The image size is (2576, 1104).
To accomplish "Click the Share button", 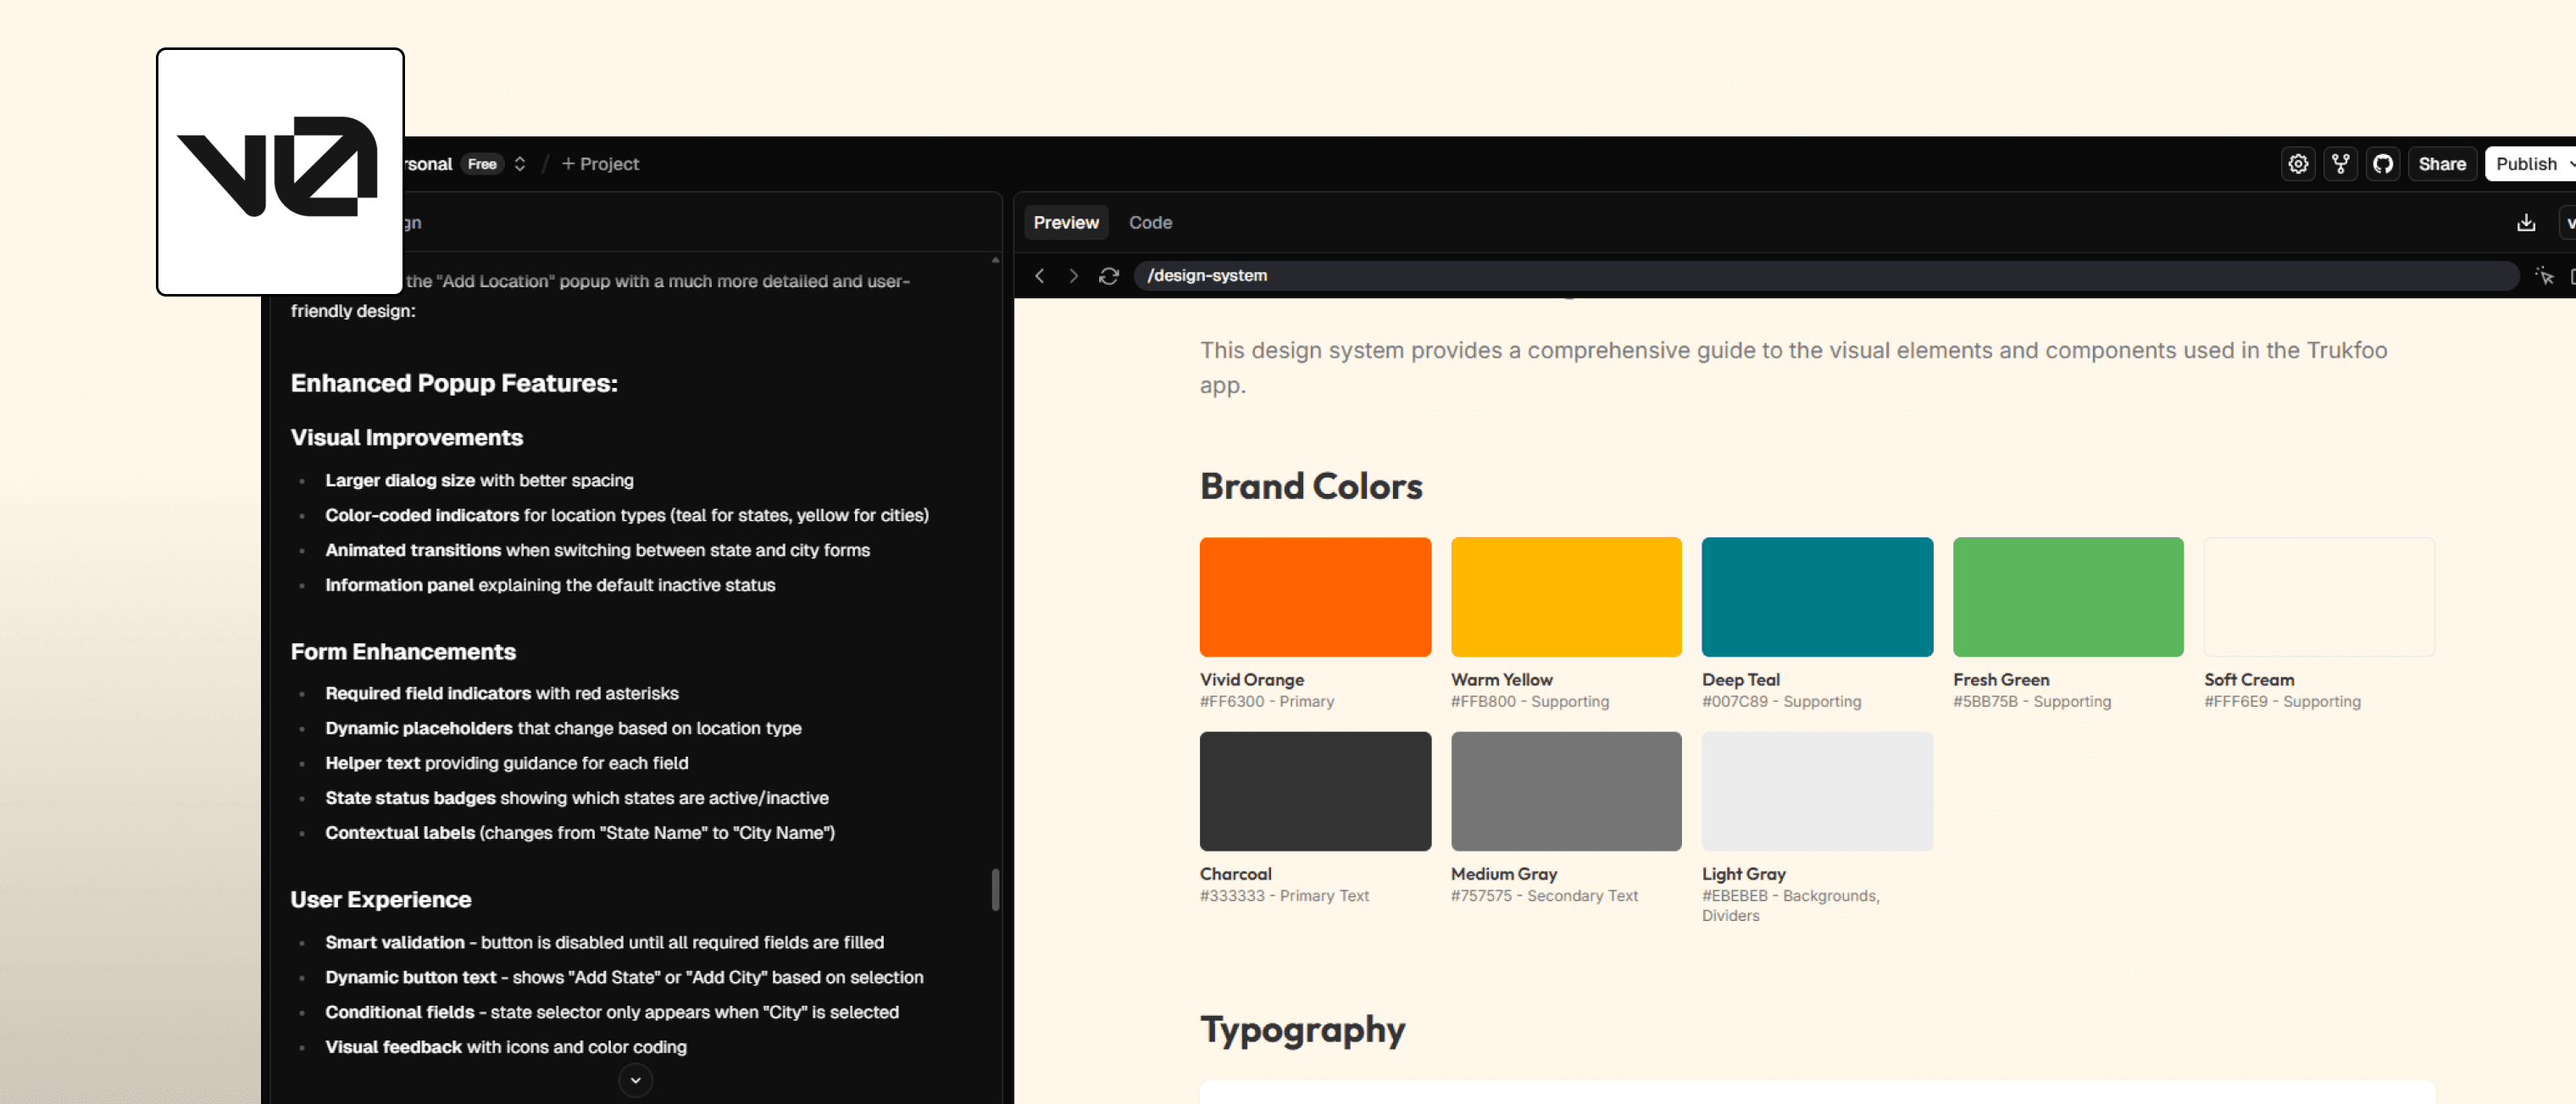I will (2441, 163).
